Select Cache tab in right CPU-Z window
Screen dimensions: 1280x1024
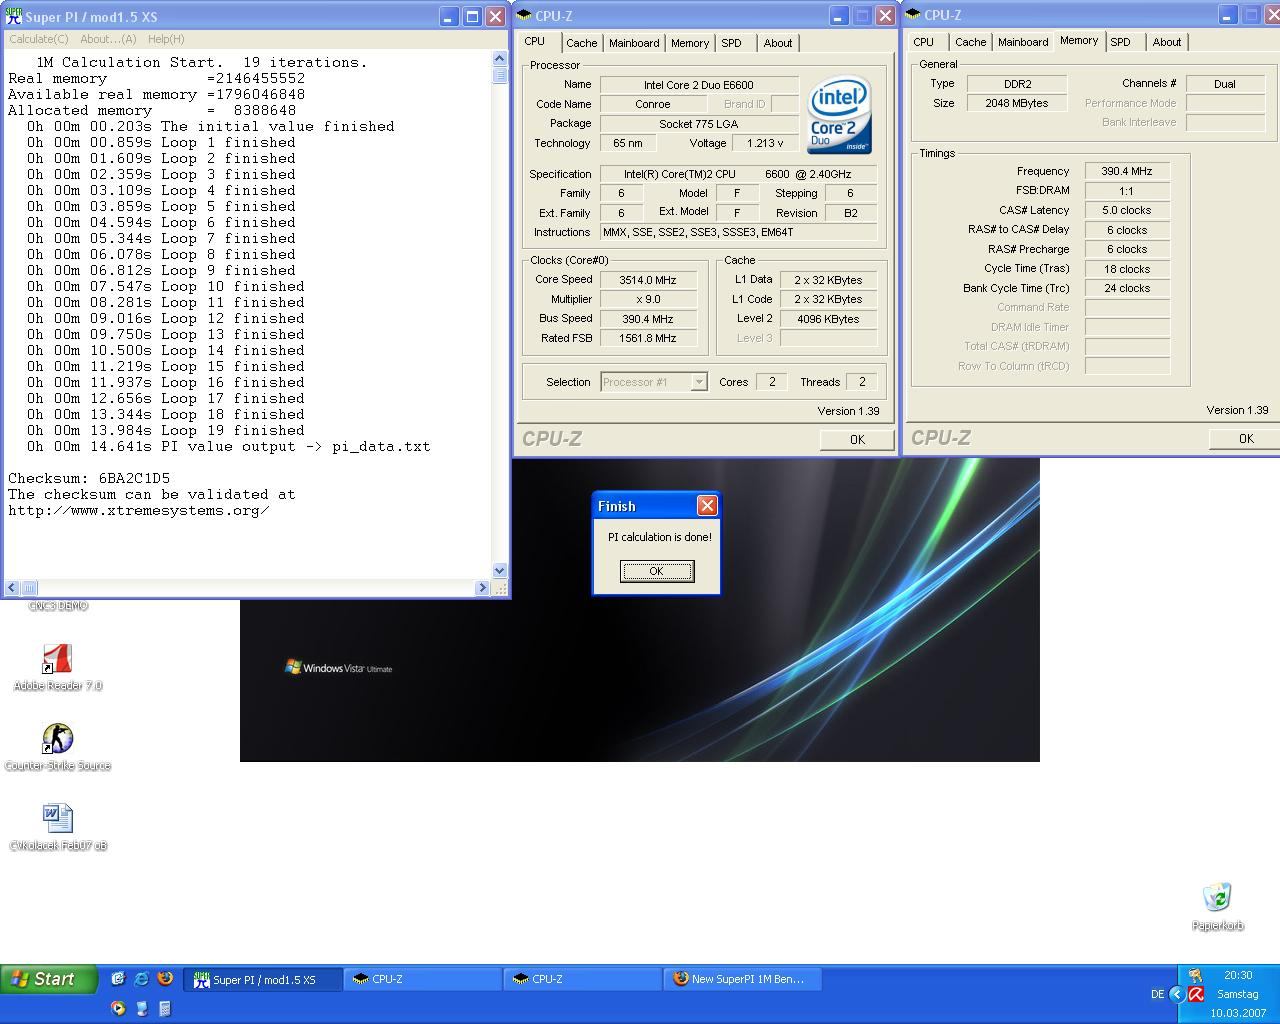pyautogui.click(x=970, y=42)
